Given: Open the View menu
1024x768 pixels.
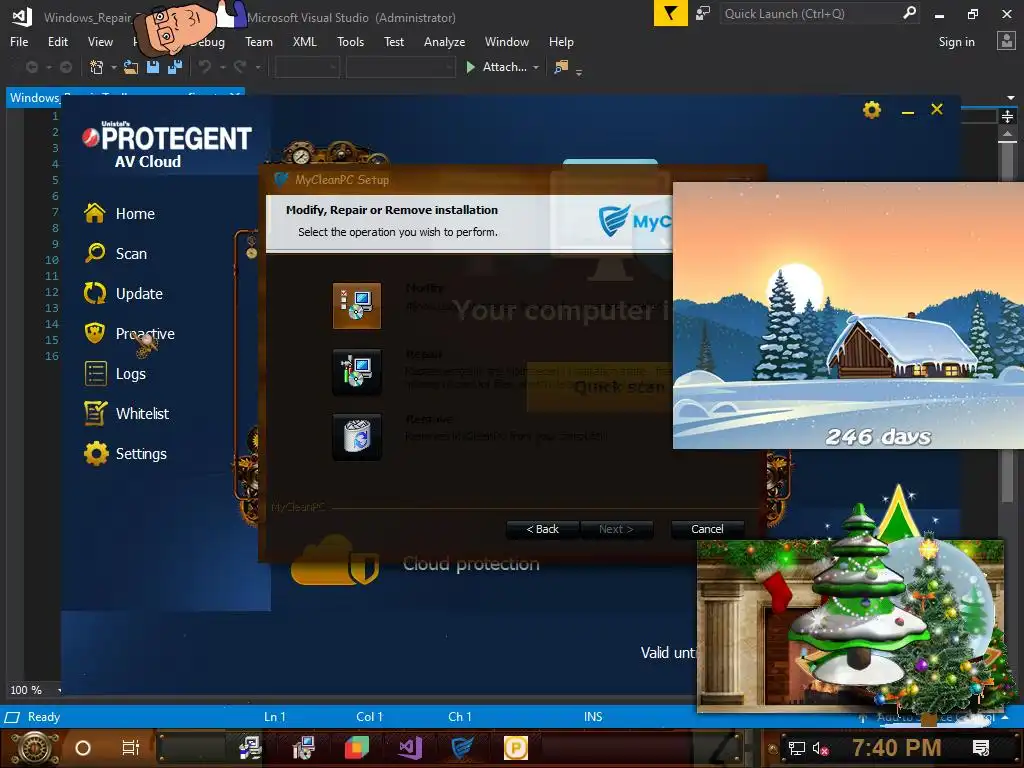Looking at the screenshot, I should point(100,42).
